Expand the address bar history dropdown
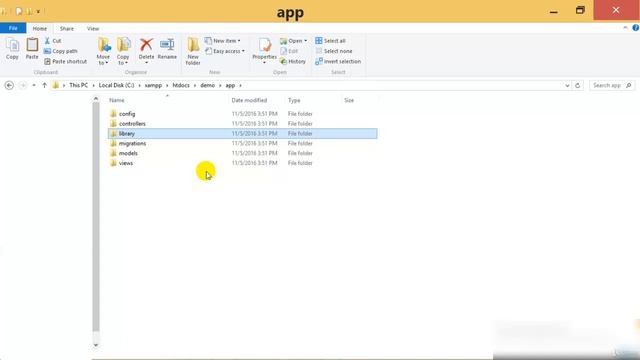640x360 pixels. pos(567,85)
